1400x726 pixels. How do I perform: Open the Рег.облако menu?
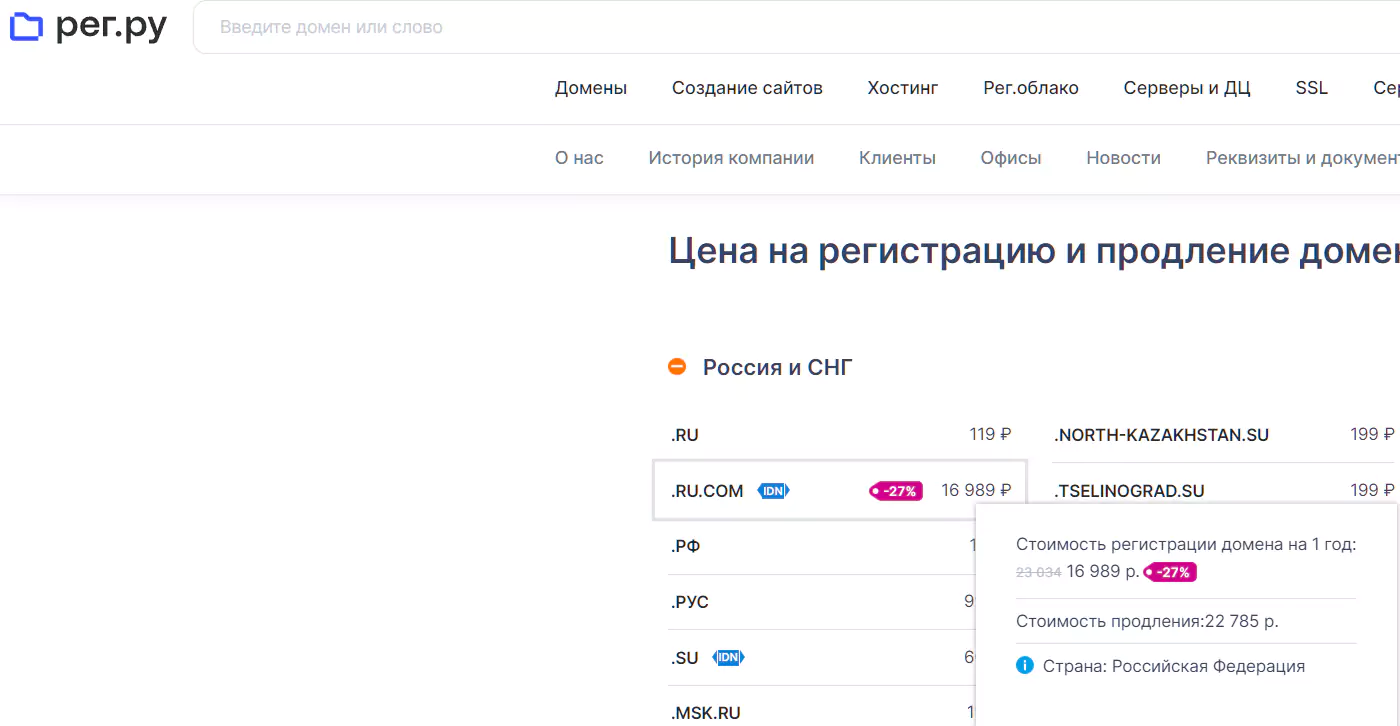[x=1031, y=88]
